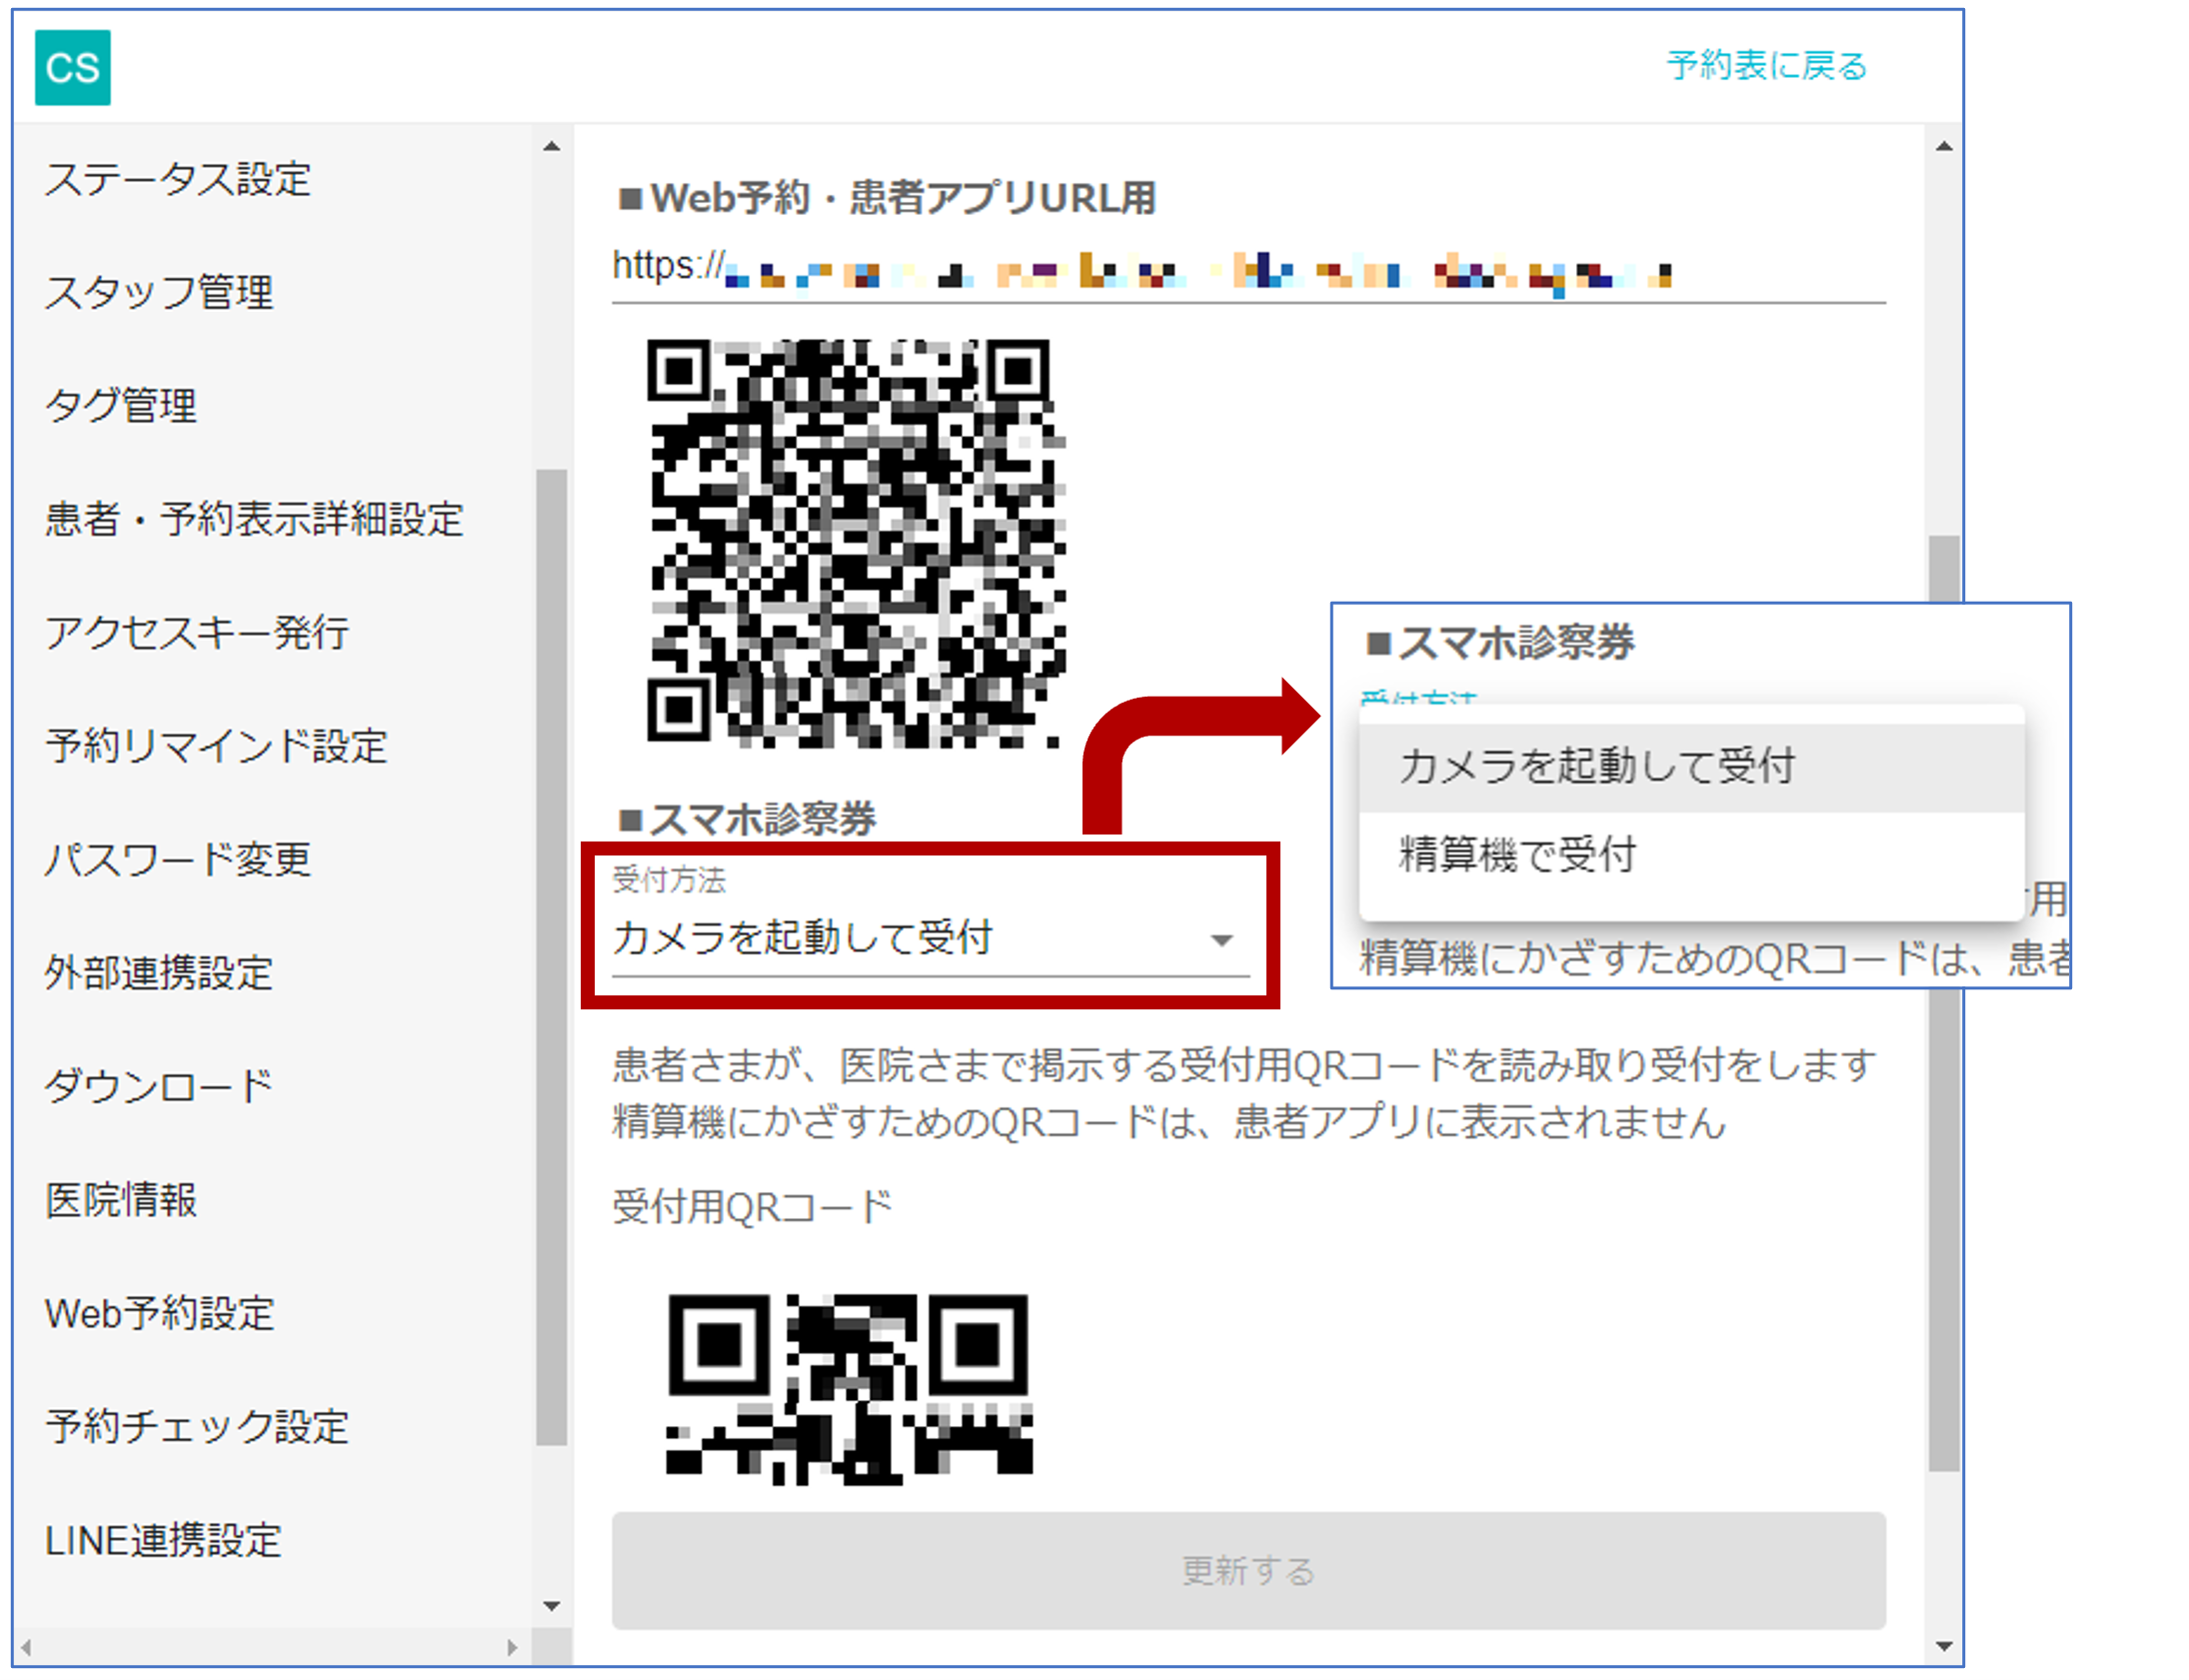
Task: Open 患者・予約表示詳細設定 settings
Action: point(254,519)
